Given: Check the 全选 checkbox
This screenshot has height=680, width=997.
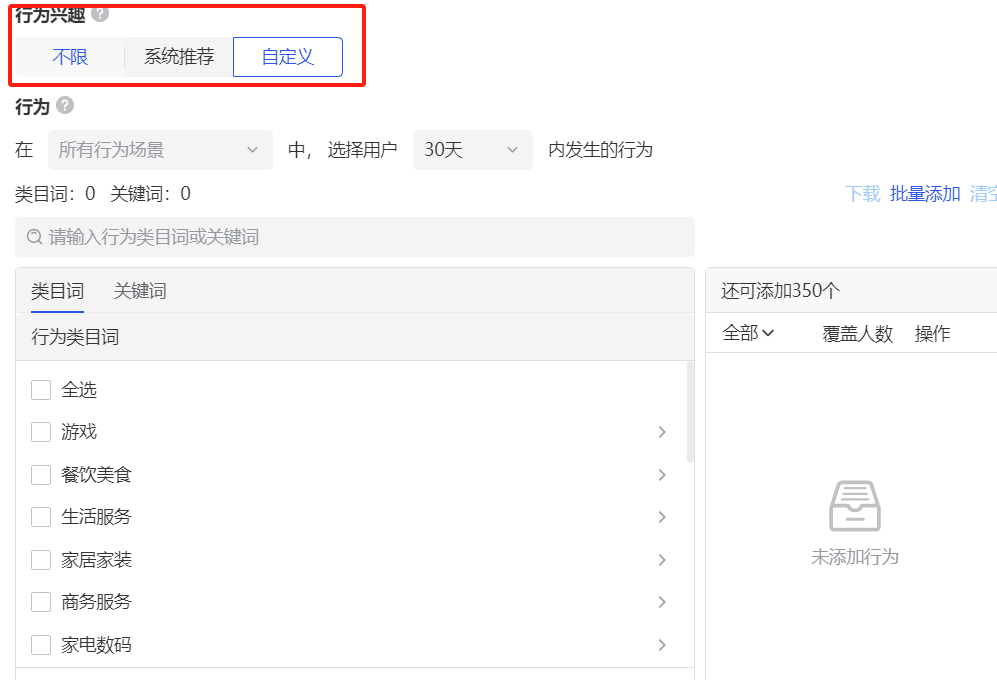Looking at the screenshot, I should pos(41,390).
